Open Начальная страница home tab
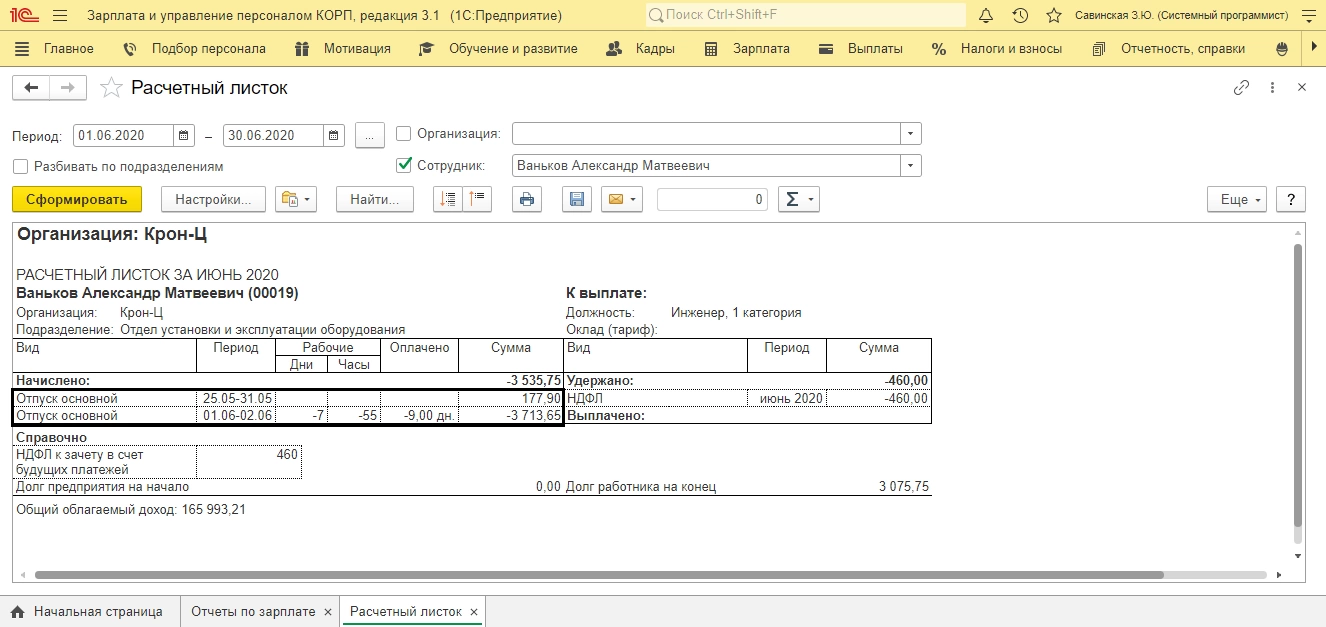The height and width of the screenshot is (627, 1326). click(88, 612)
